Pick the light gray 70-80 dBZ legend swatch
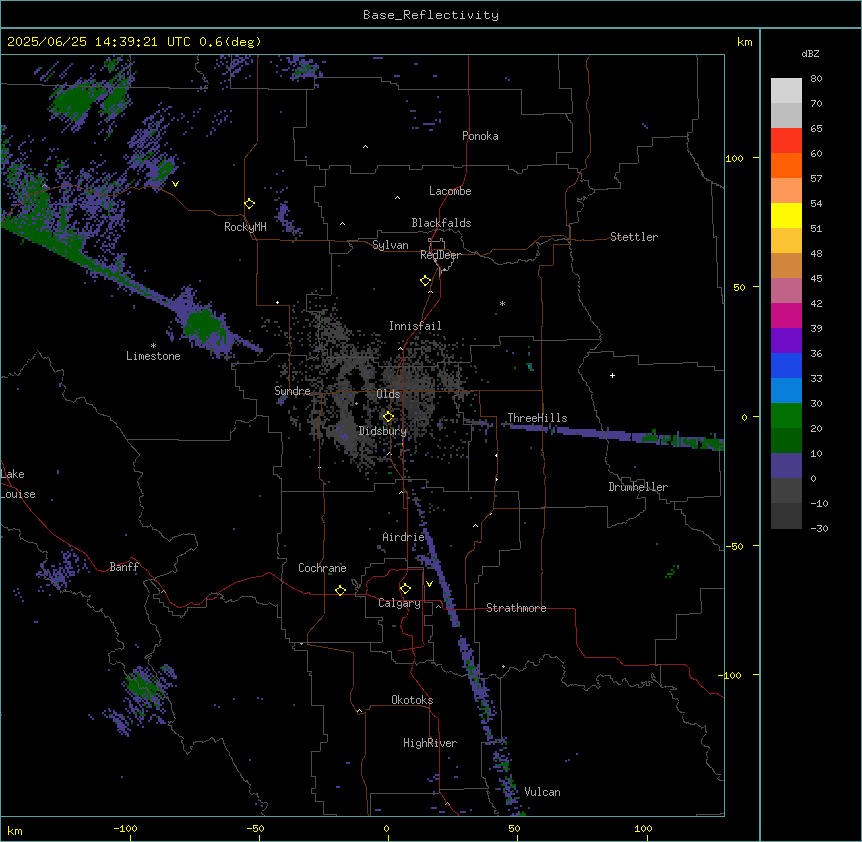Image resolution: width=862 pixels, height=842 pixels. 786,91
